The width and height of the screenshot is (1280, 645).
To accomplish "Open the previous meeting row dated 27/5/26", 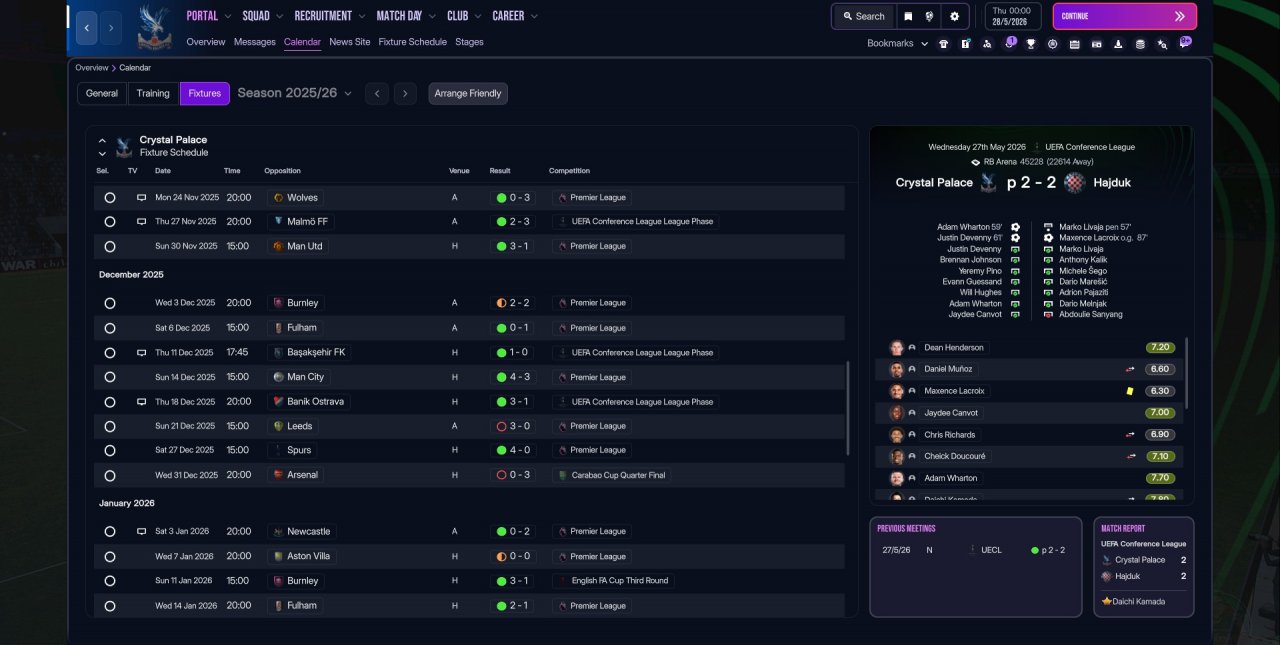I will coord(975,550).
